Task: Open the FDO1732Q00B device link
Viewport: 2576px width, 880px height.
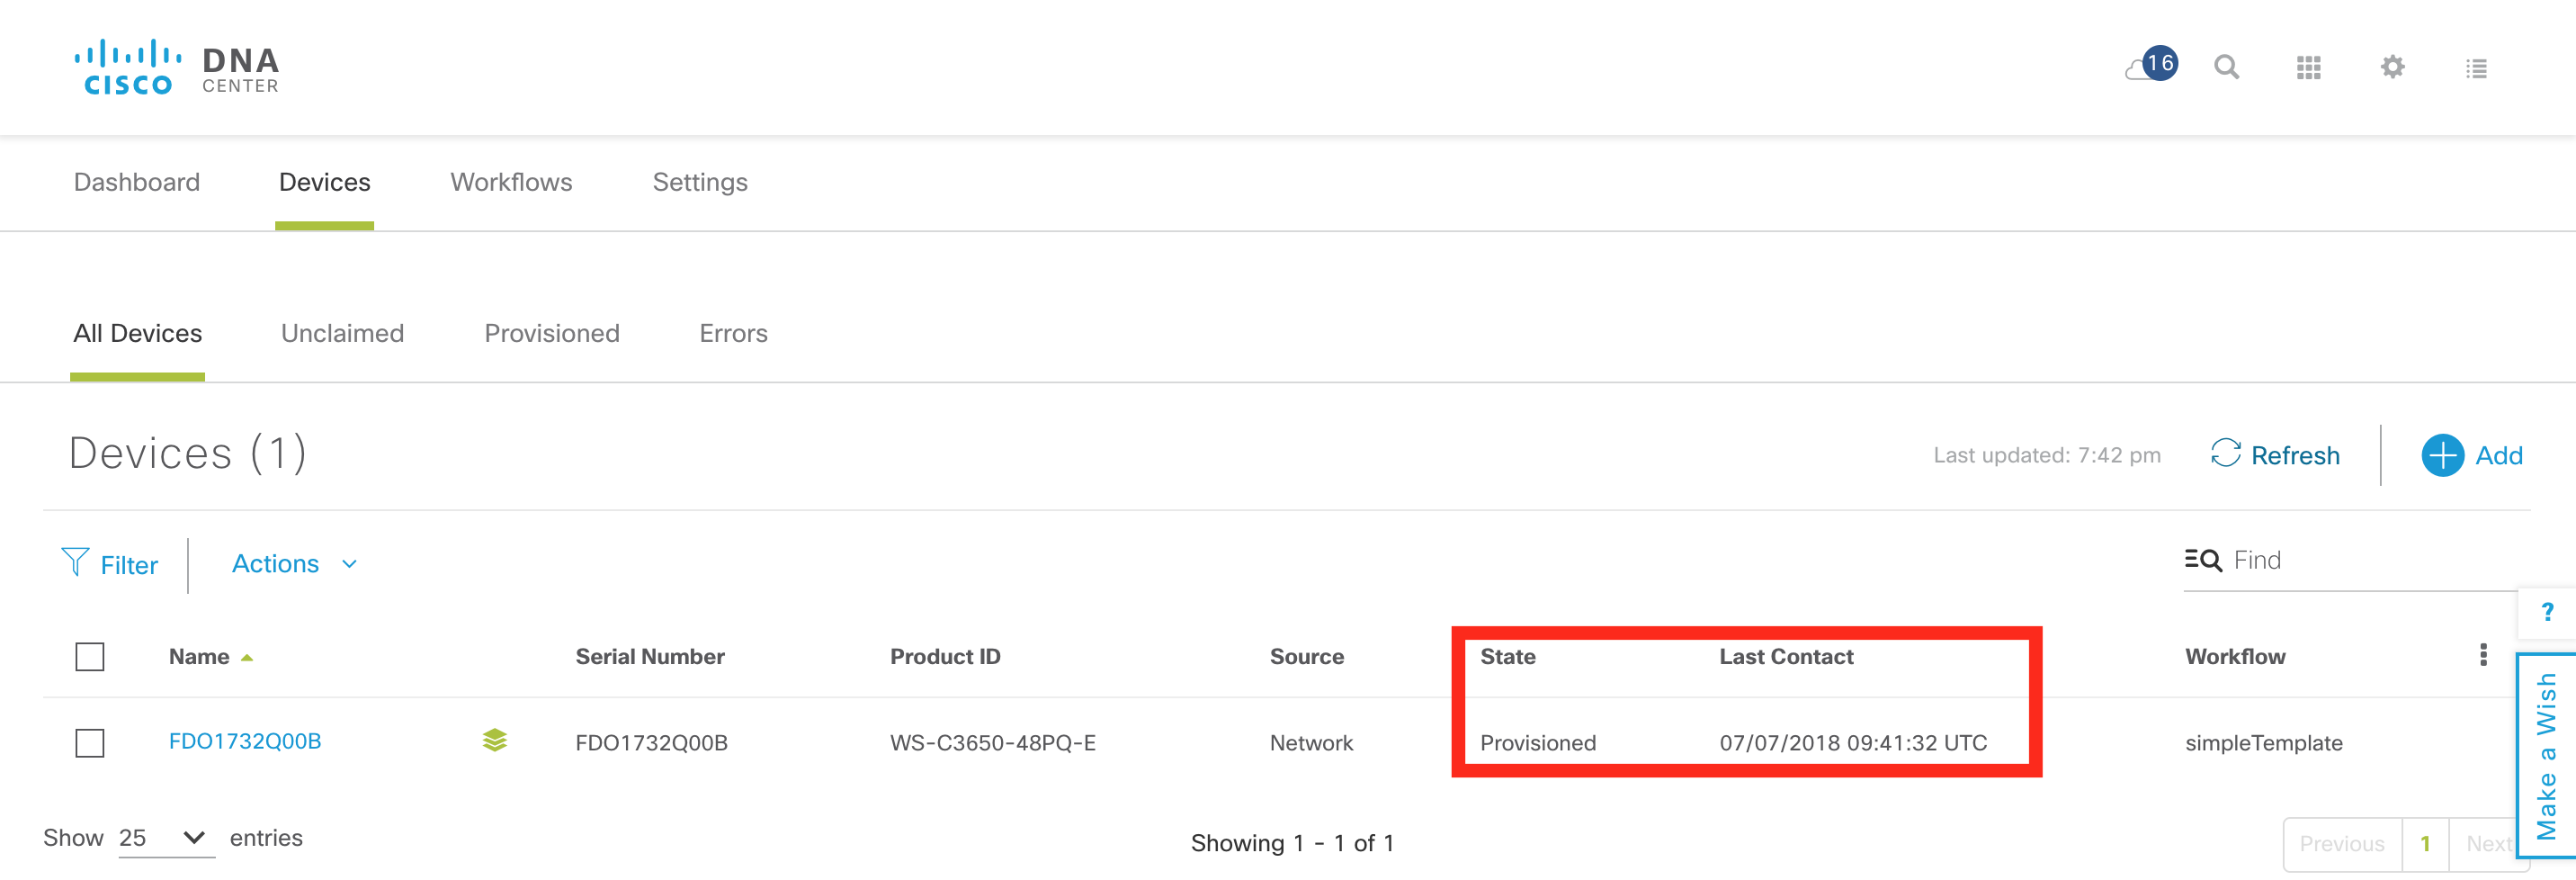Action: [245, 741]
